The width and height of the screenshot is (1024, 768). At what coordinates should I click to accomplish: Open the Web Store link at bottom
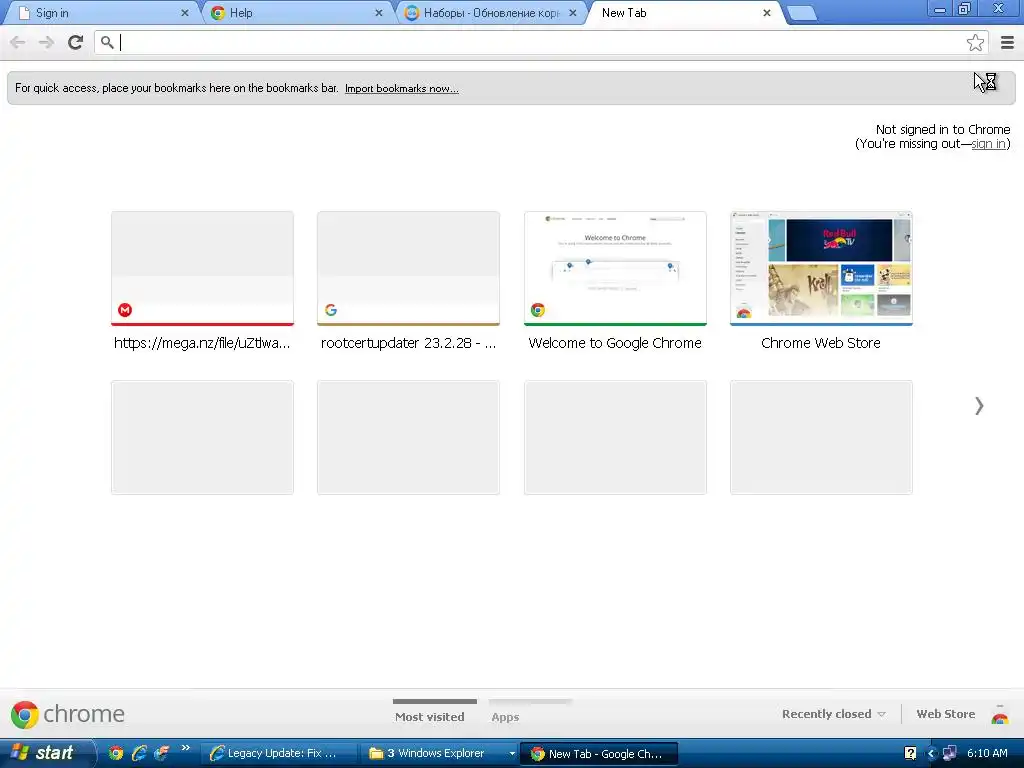point(946,714)
